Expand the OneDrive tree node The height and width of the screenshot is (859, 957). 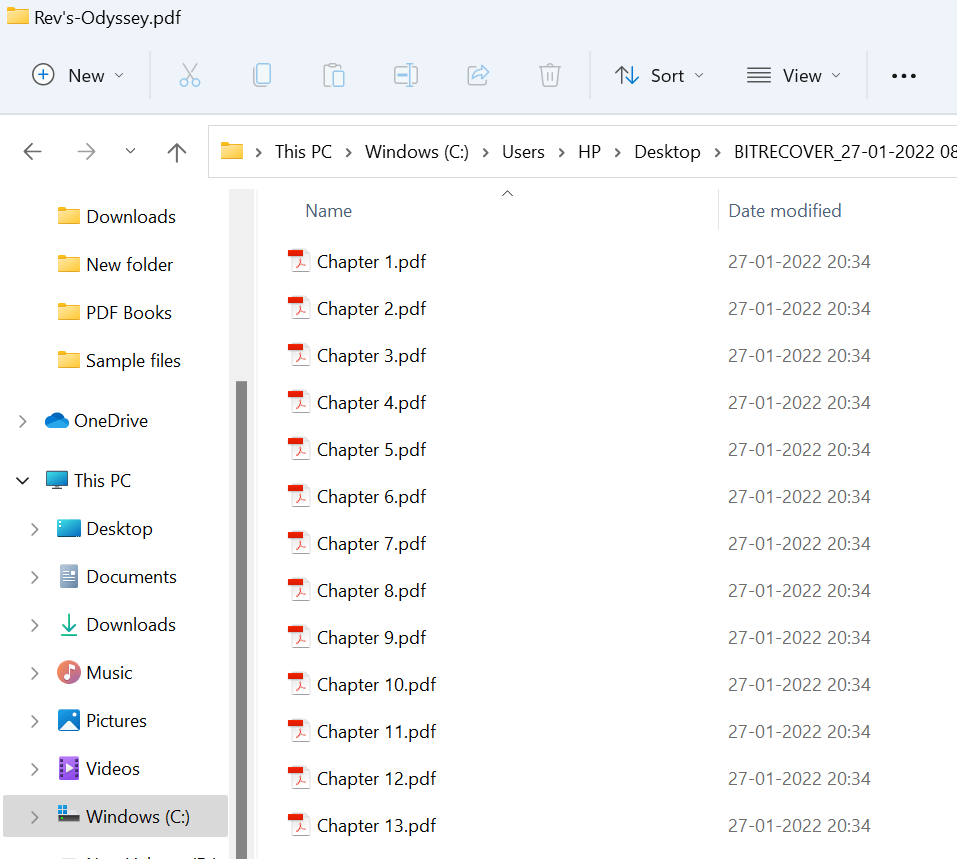23,422
